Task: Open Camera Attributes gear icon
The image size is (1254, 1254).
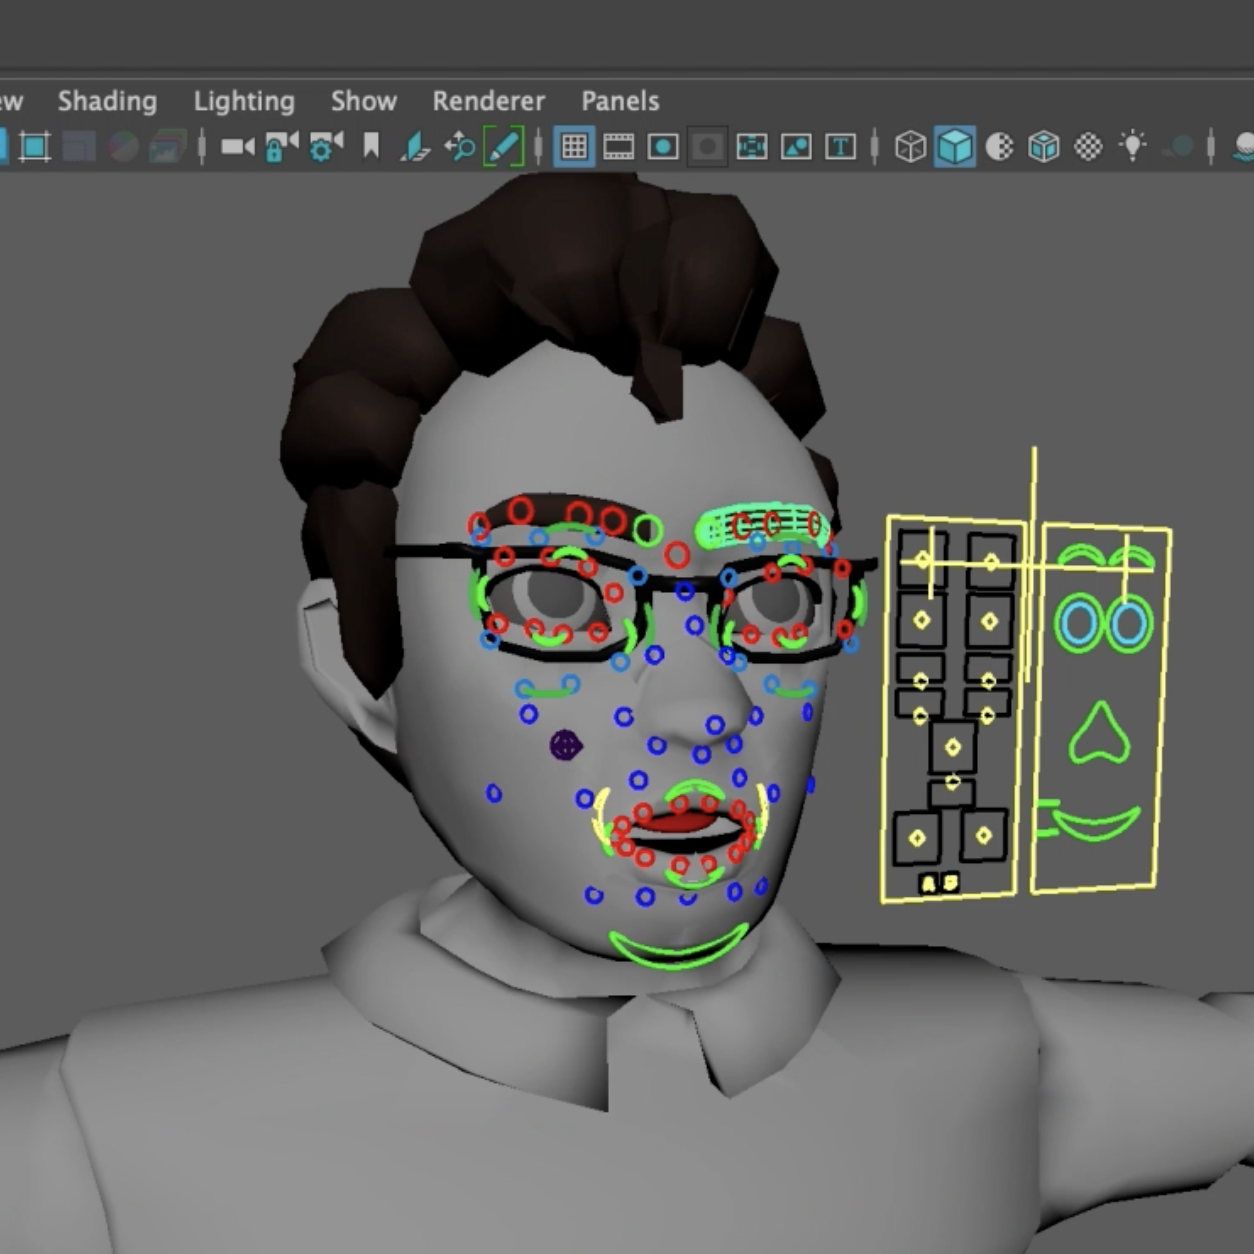Action: tap(326, 147)
